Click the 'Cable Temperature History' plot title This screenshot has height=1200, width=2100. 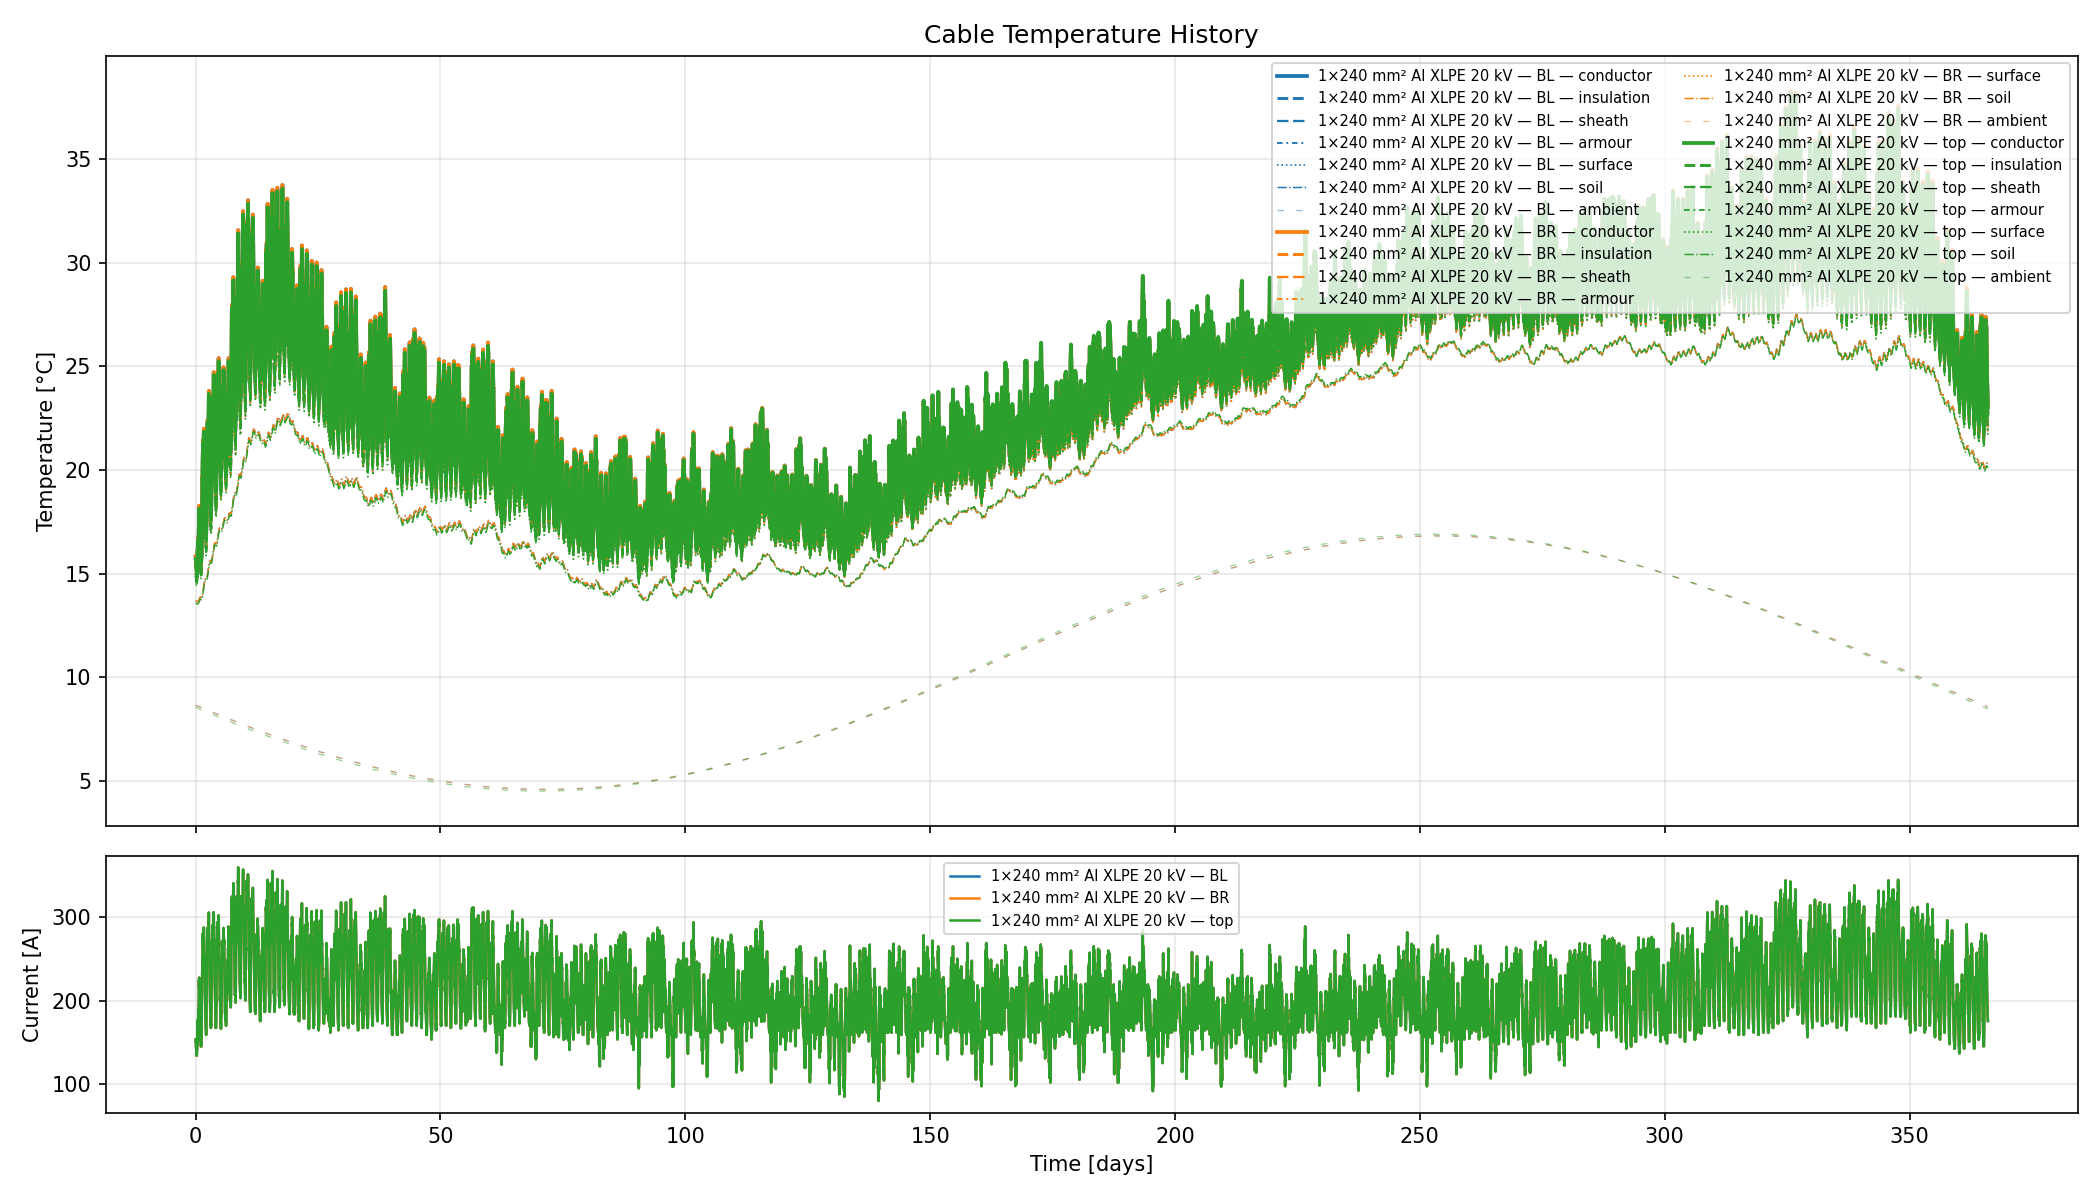(x=1090, y=35)
